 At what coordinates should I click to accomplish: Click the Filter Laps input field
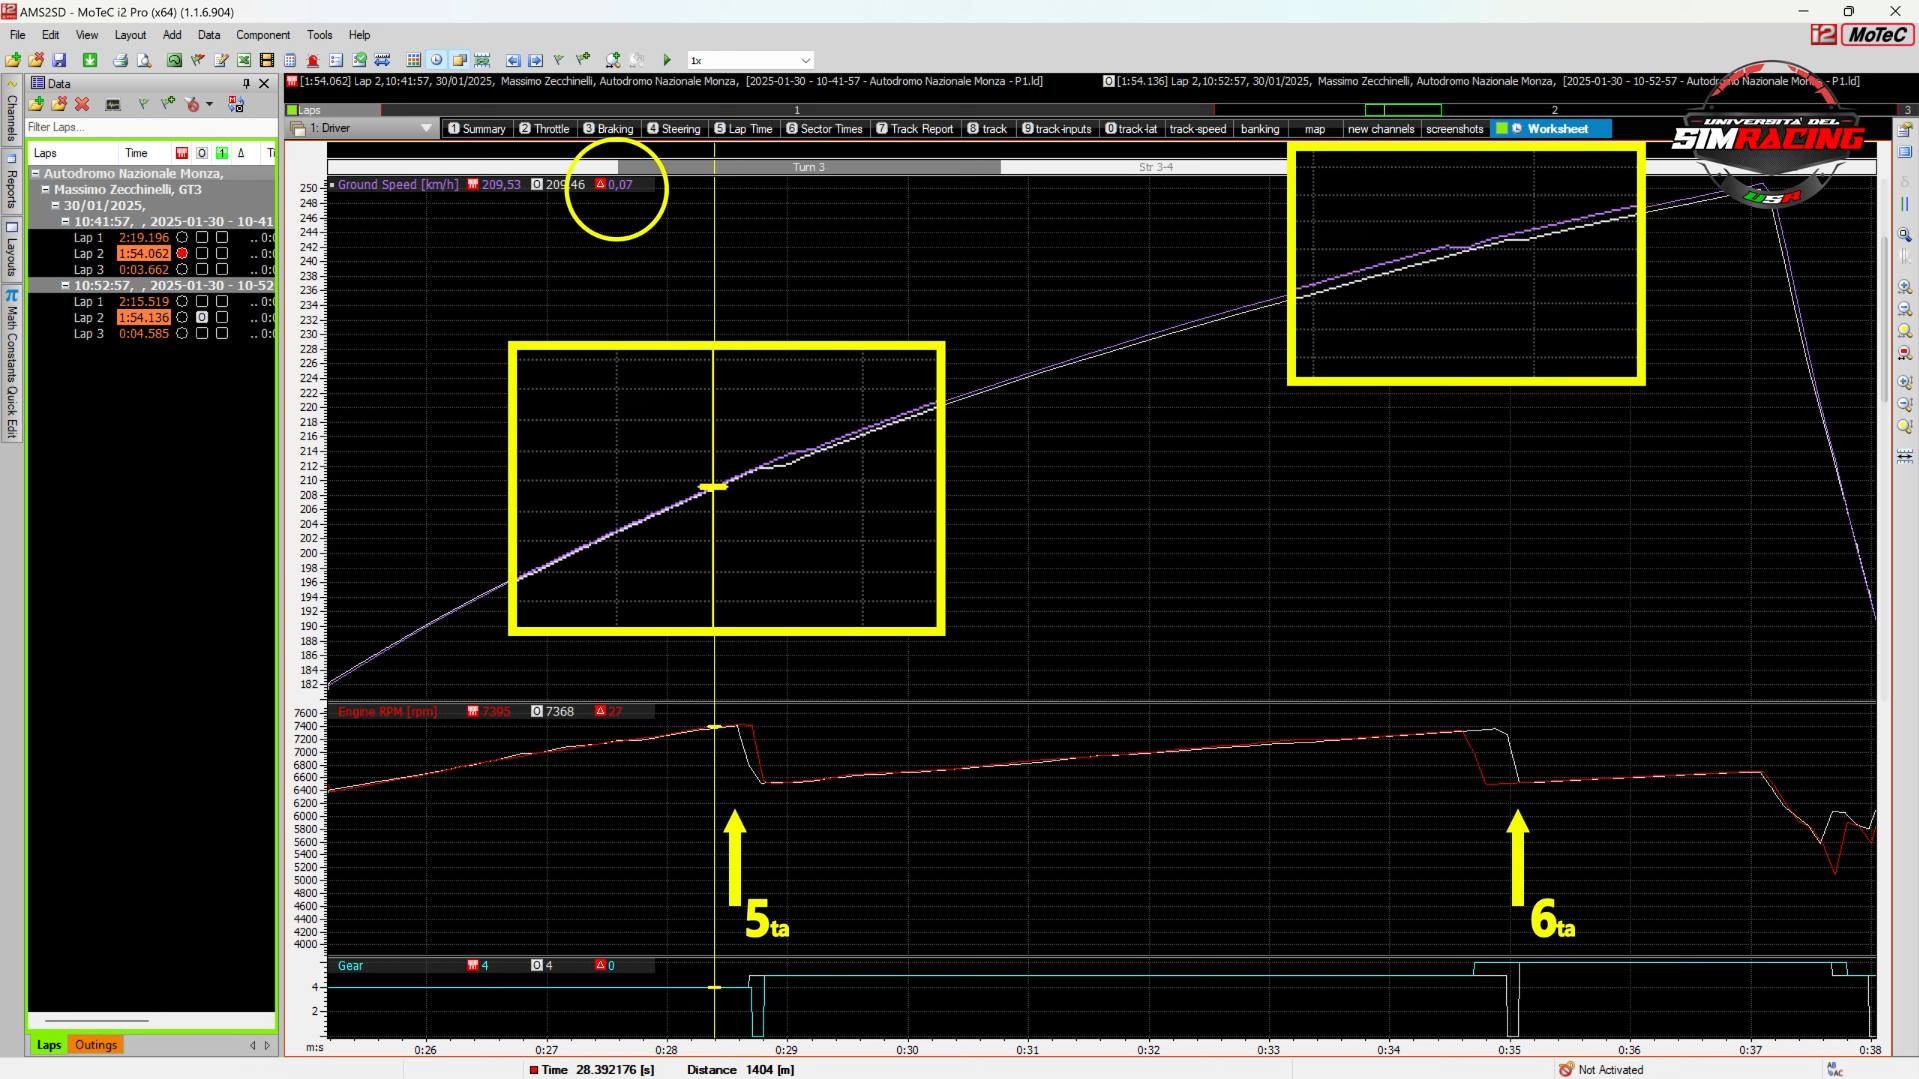[150, 127]
